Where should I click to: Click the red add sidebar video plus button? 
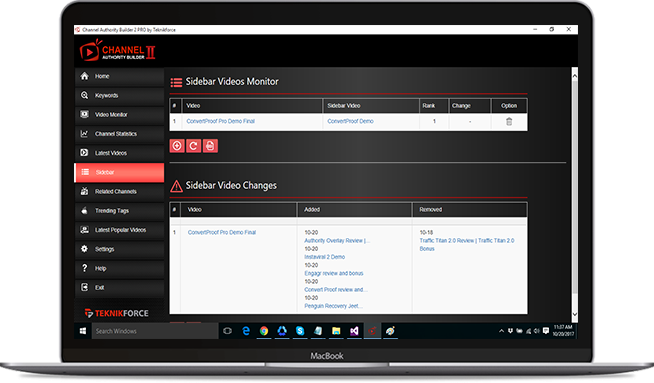click(177, 146)
